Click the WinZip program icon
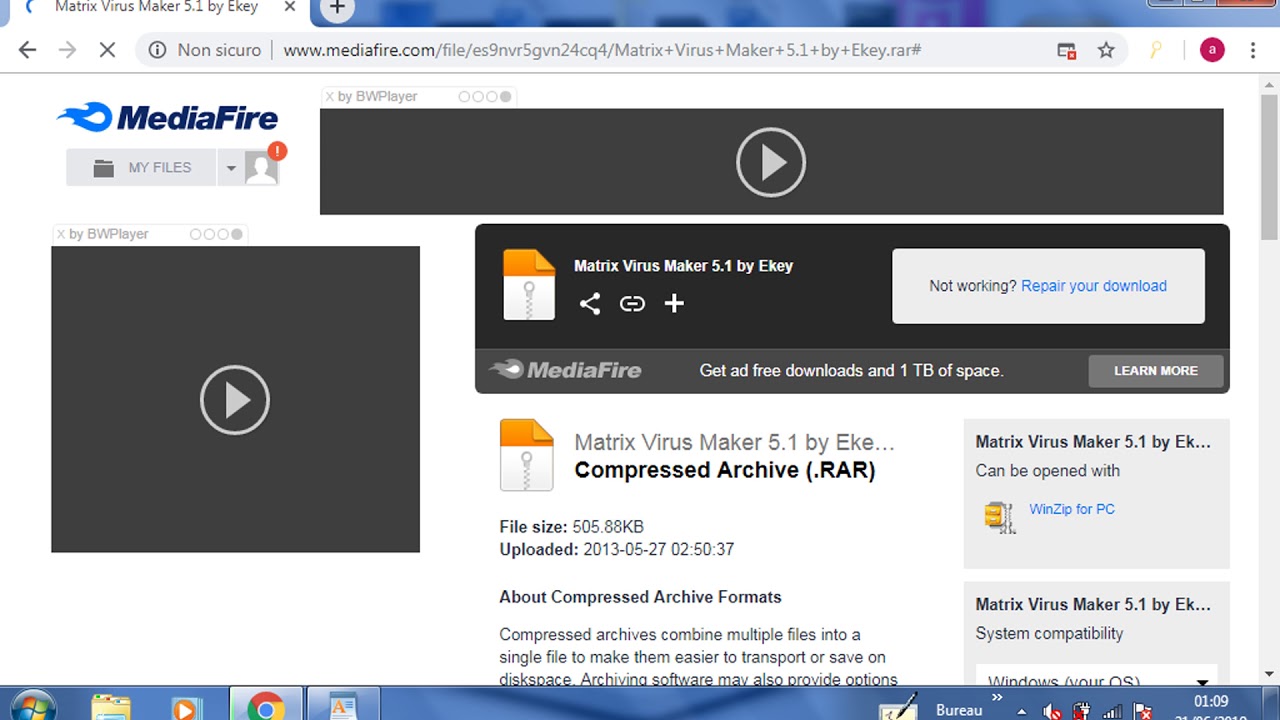The image size is (1280, 720). click(x=1000, y=517)
